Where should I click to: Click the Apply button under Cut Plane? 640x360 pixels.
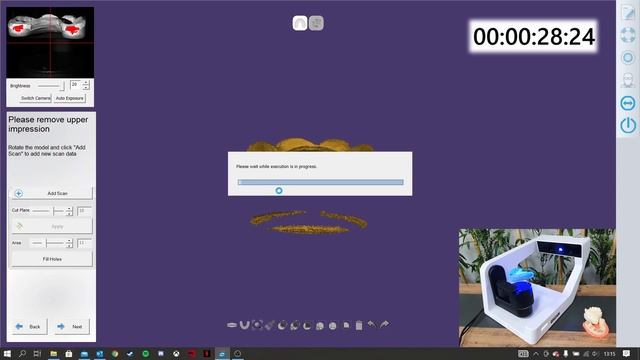click(x=52, y=226)
